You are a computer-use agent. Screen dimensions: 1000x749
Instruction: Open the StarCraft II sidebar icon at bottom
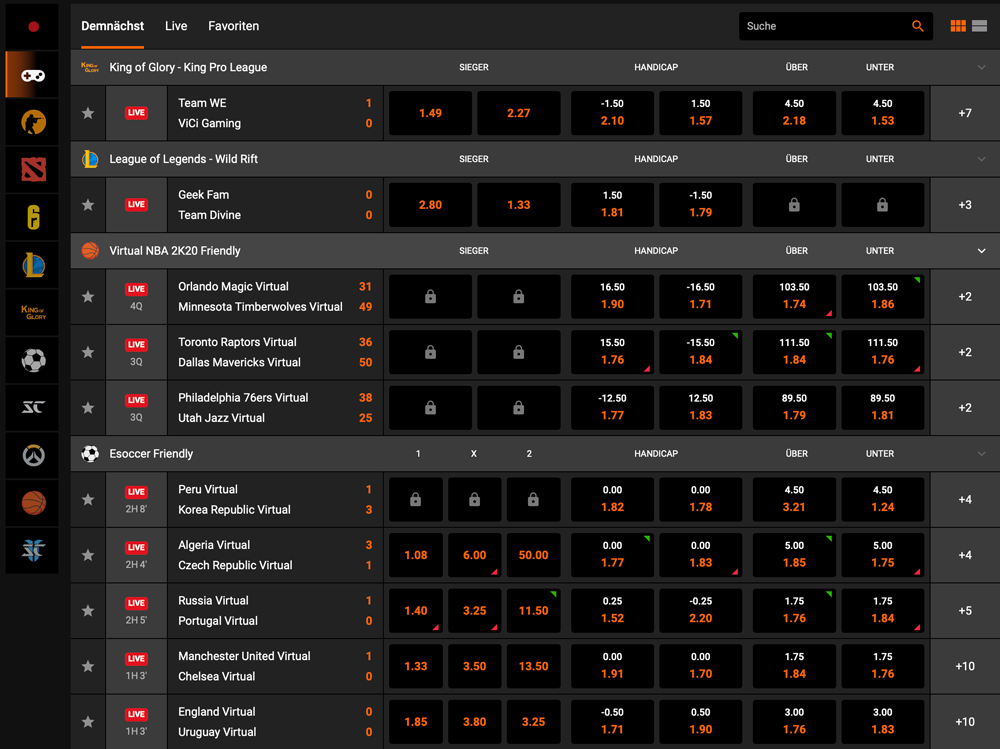[x=33, y=550]
